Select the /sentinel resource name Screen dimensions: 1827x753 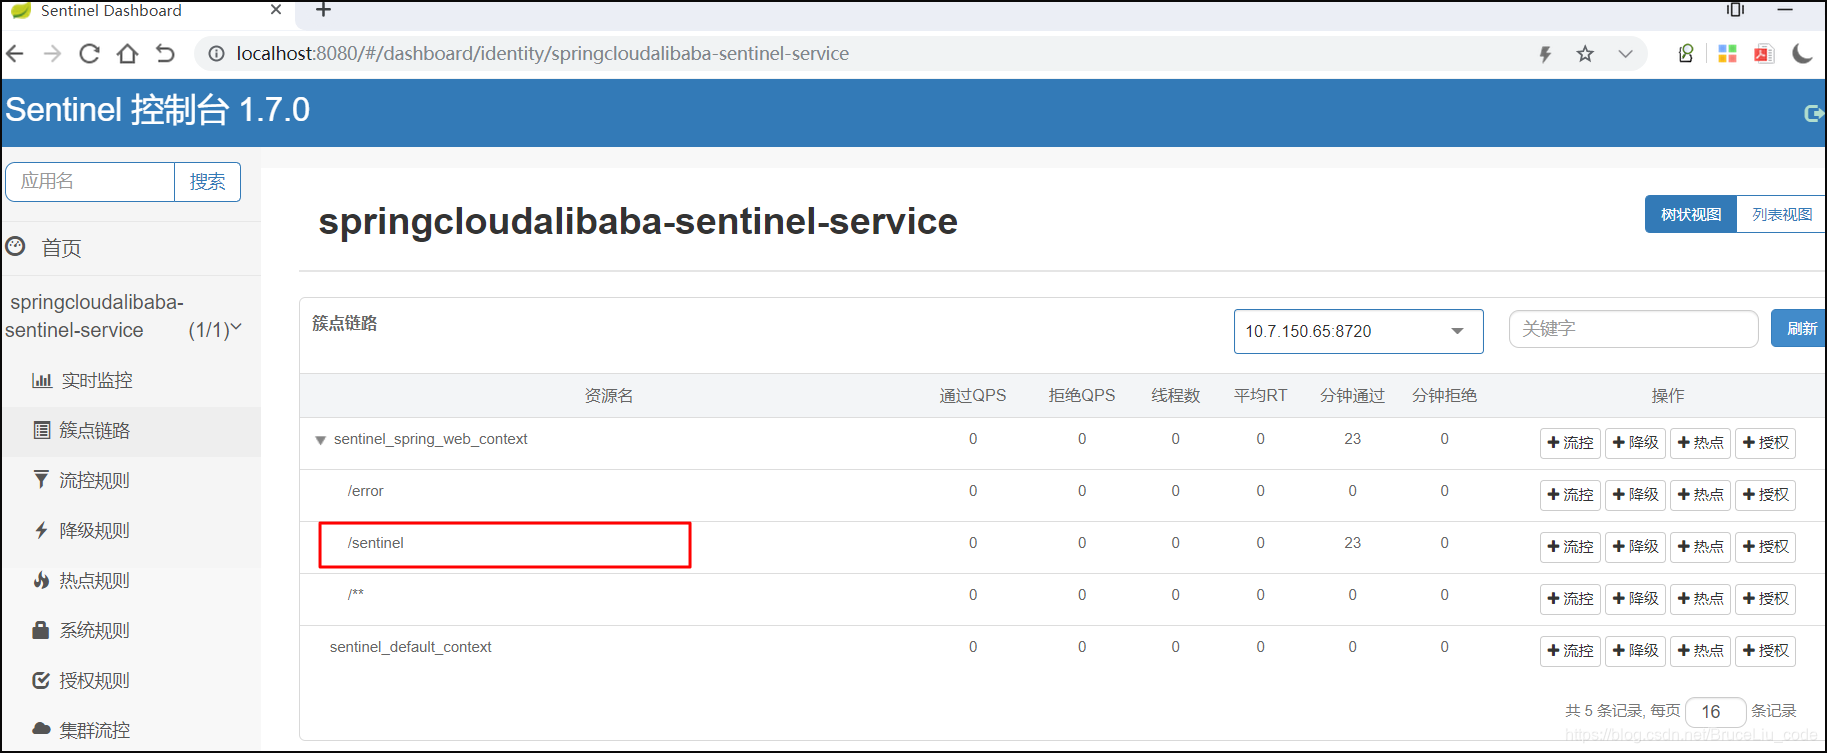376,543
